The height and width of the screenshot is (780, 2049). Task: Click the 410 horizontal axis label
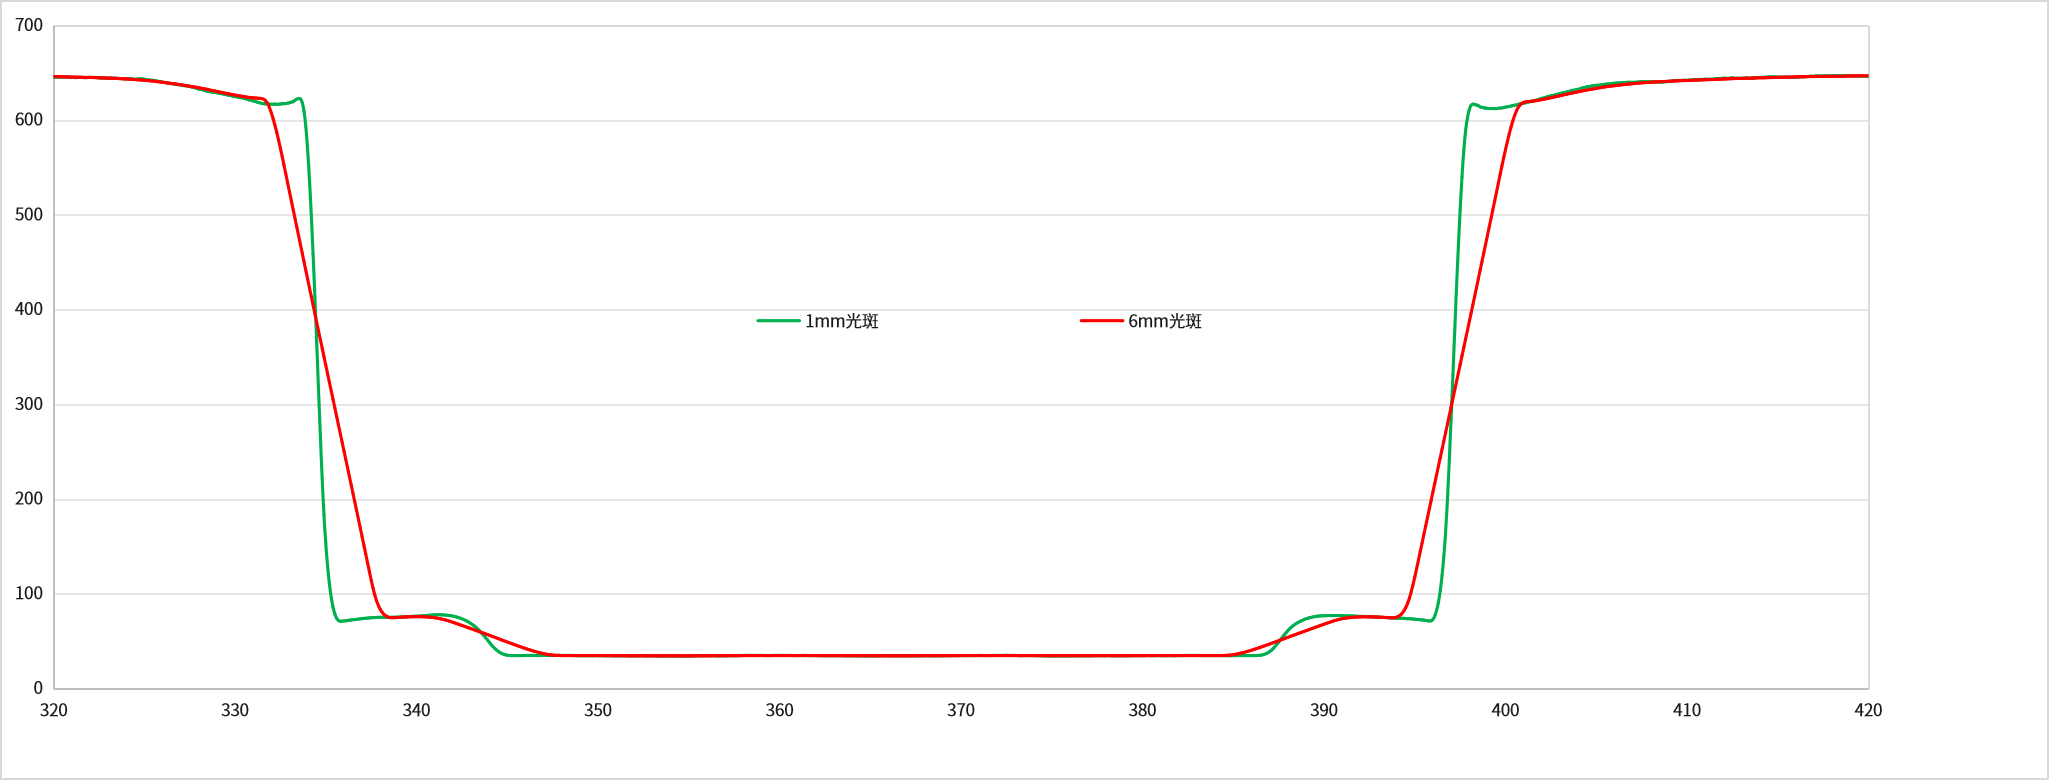coord(1687,710)
